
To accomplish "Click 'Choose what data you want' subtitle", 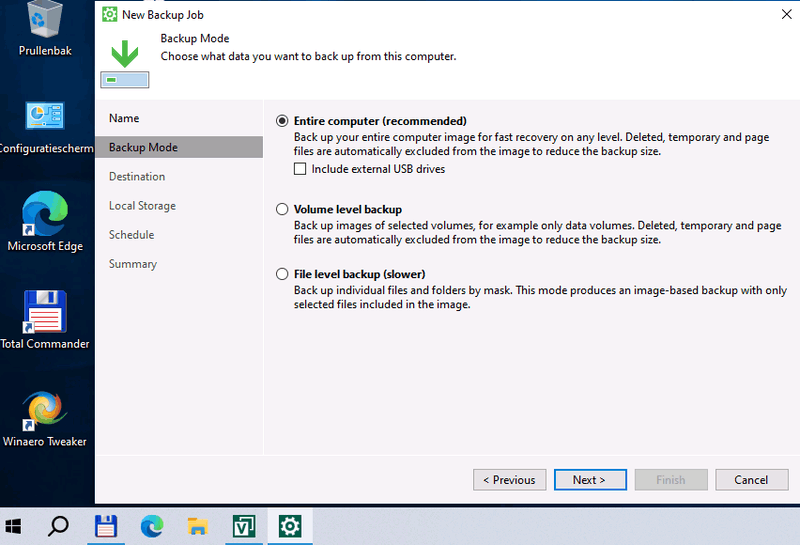I will (308, 56).
